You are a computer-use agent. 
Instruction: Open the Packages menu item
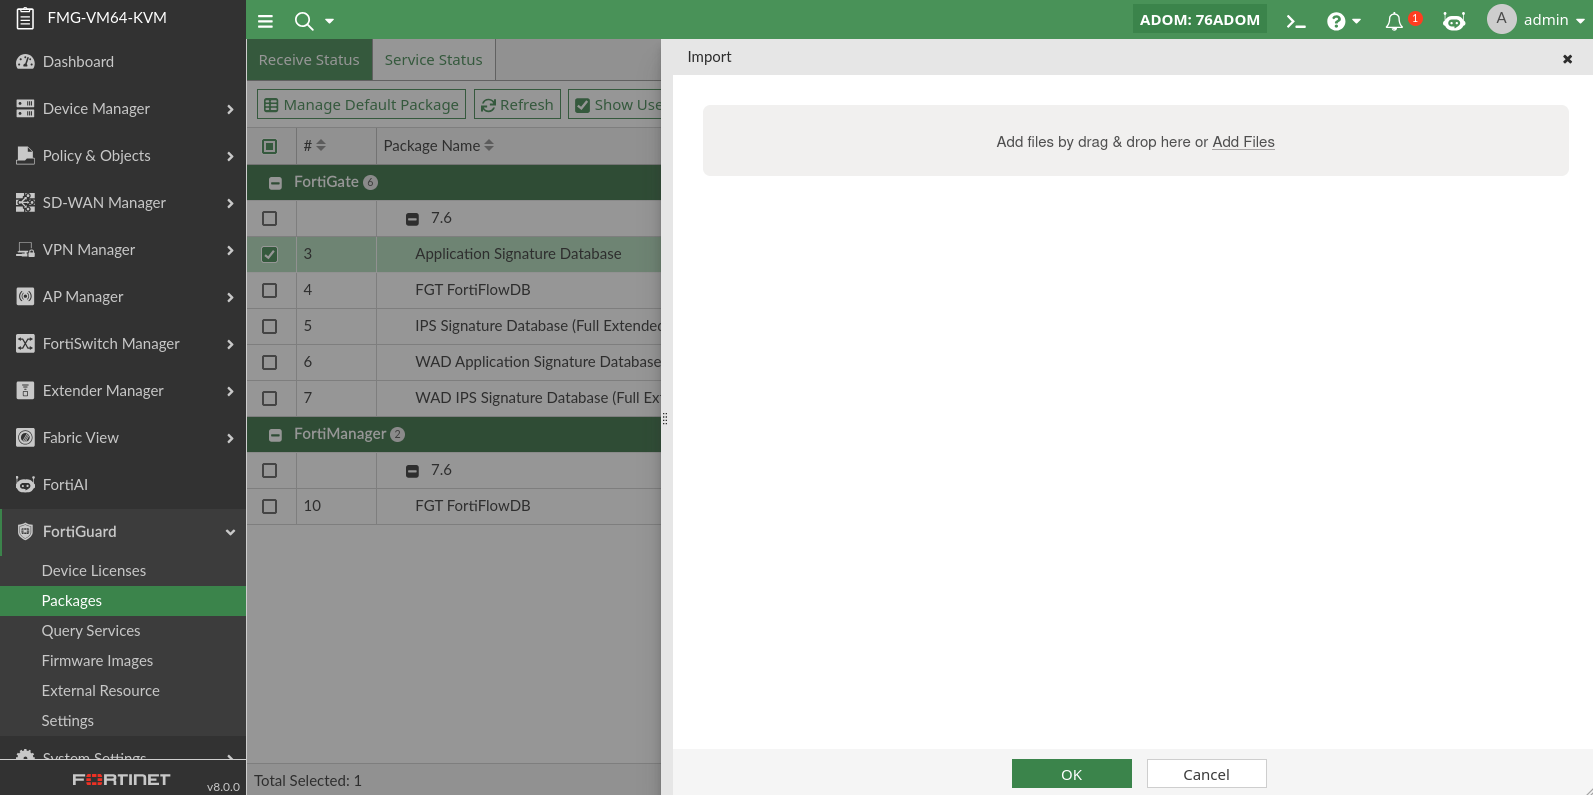click(x=123, y=601)
